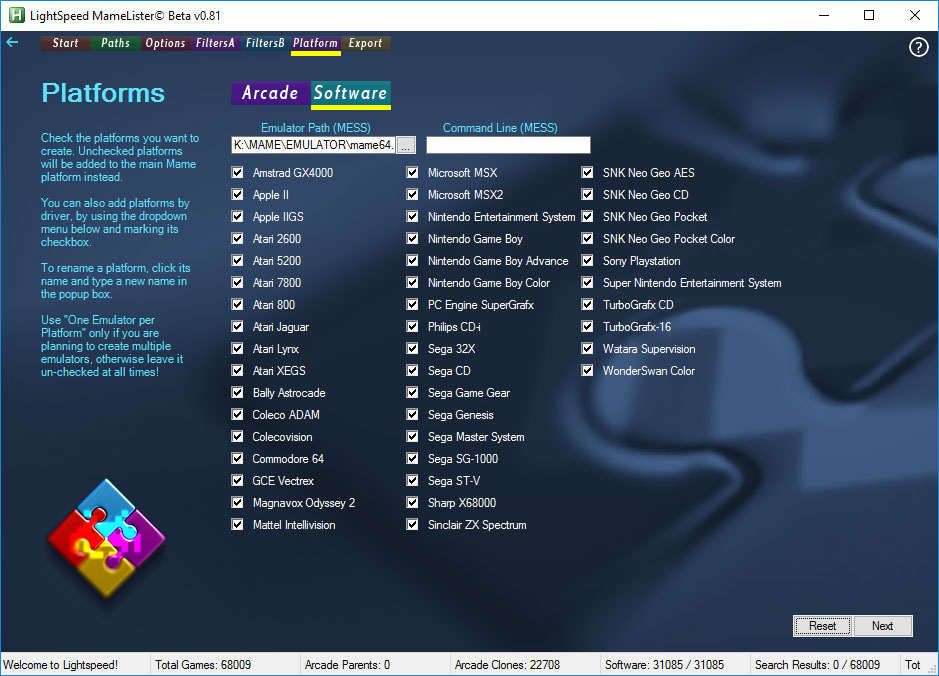
Task: Toggle the Sony Playstation checkbox
Action: pos(587,260)
